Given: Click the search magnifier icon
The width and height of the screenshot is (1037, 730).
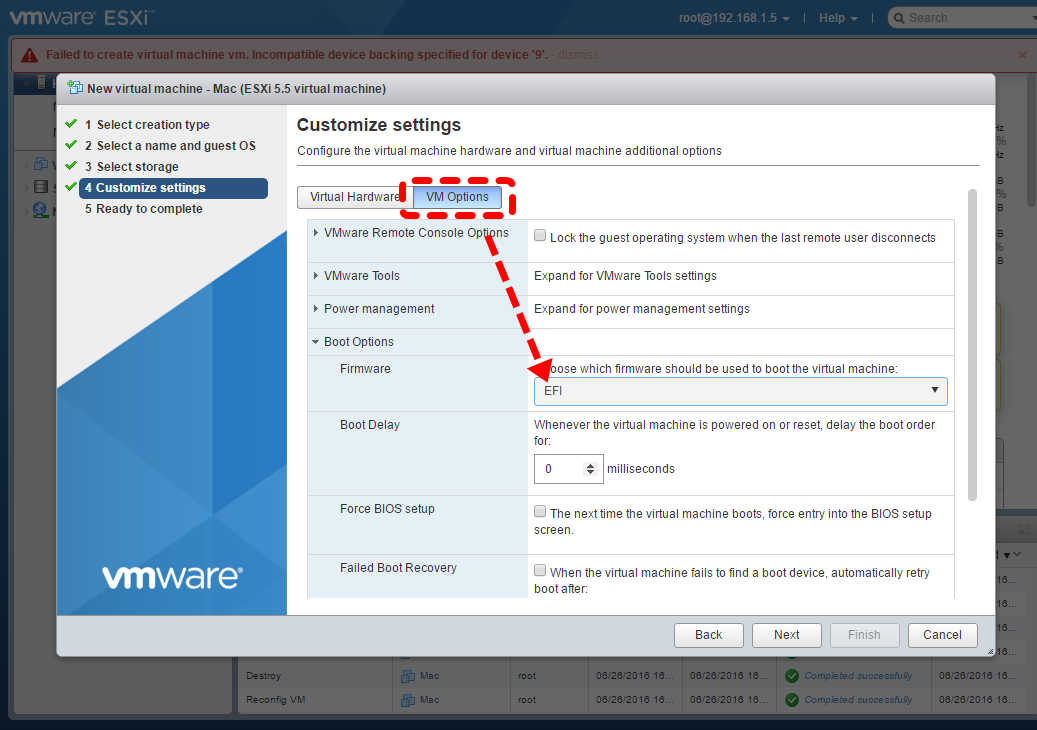Looking at the screenshot, I should (899, 18).
